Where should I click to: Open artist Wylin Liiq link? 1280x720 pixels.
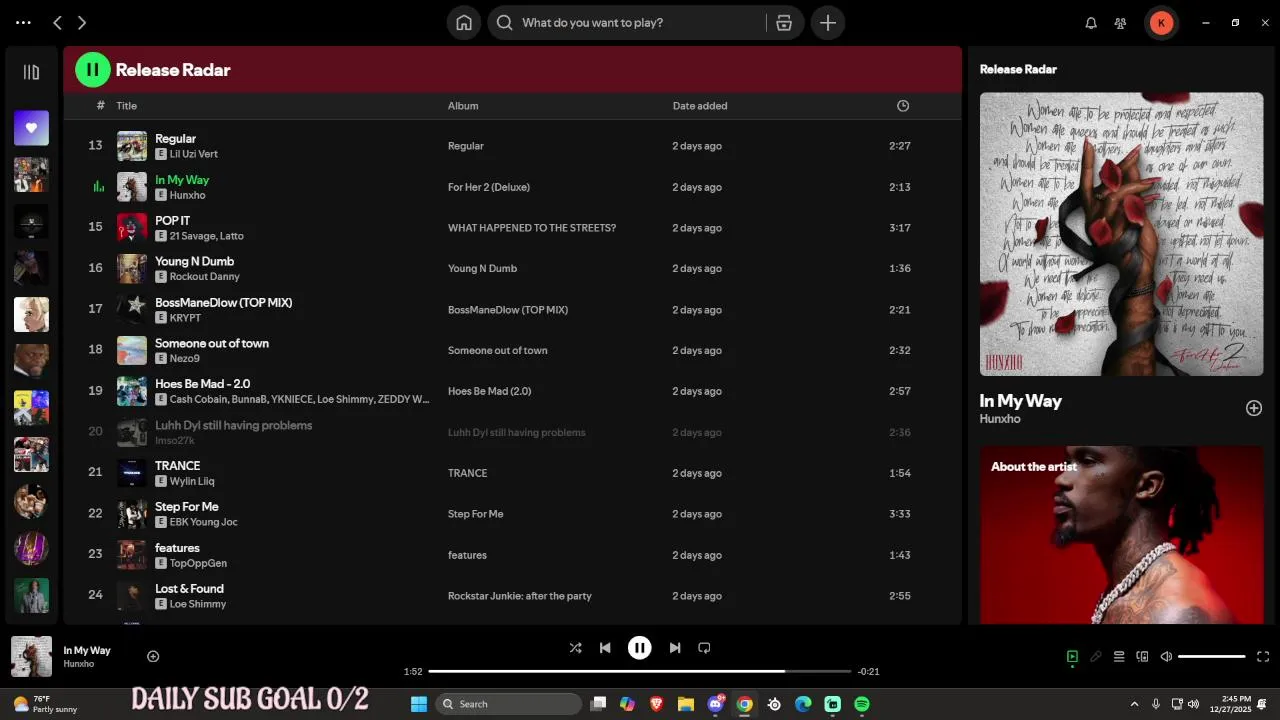(x=192, y=481)
